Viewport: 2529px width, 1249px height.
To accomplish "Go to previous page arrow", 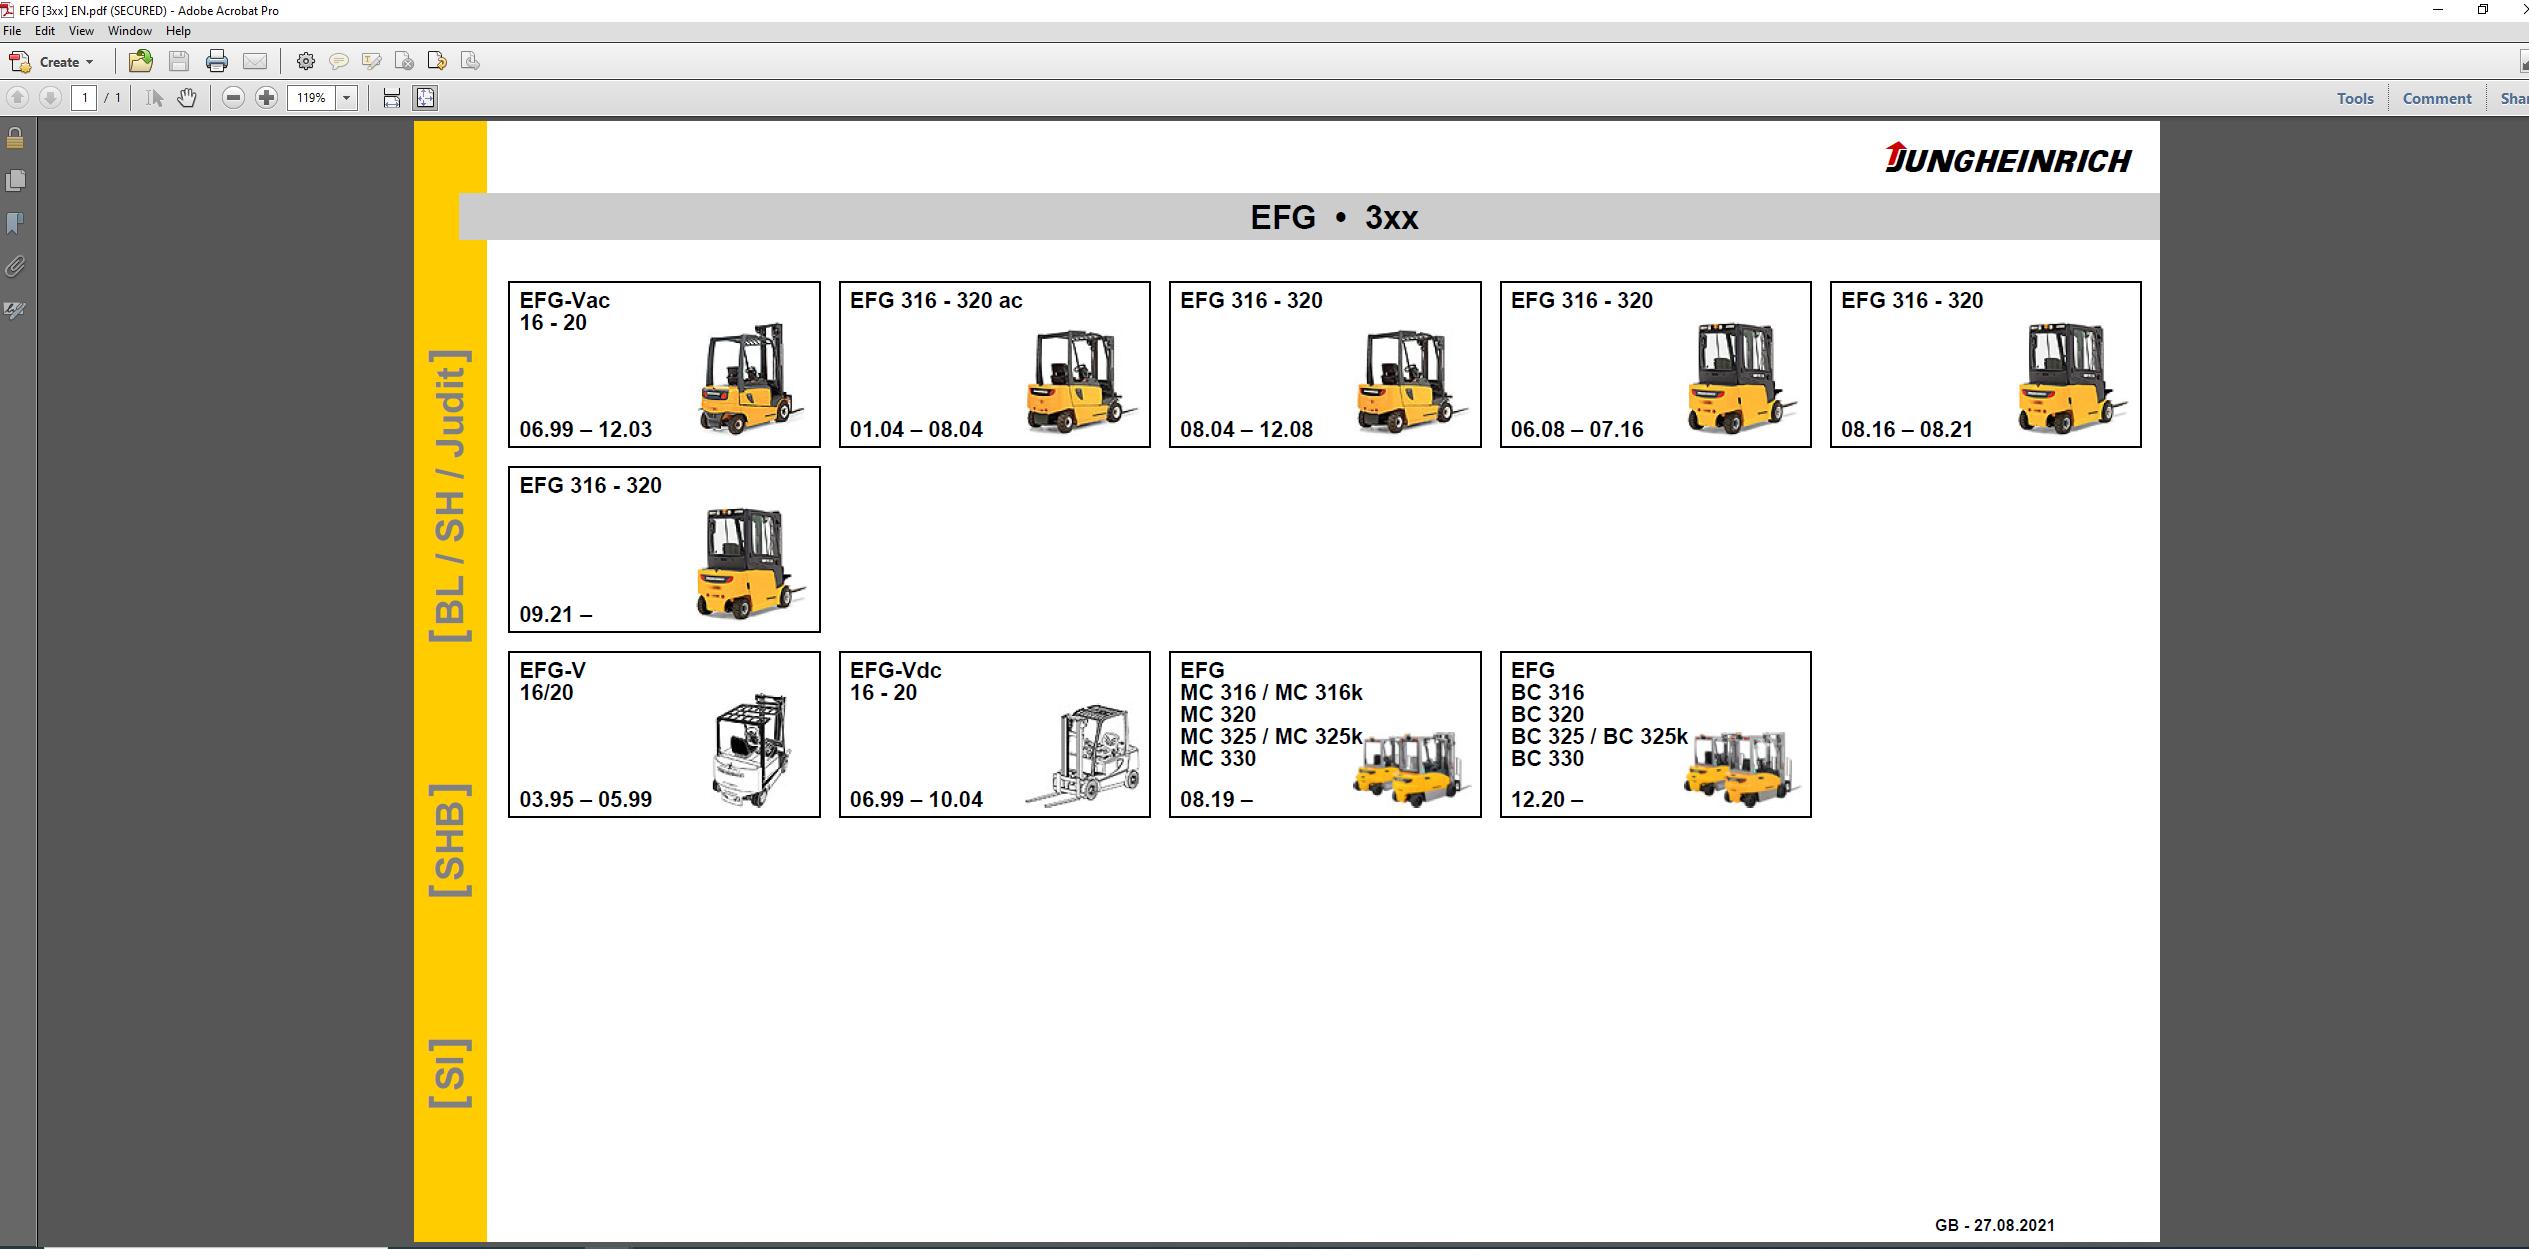I will (17, 98).
